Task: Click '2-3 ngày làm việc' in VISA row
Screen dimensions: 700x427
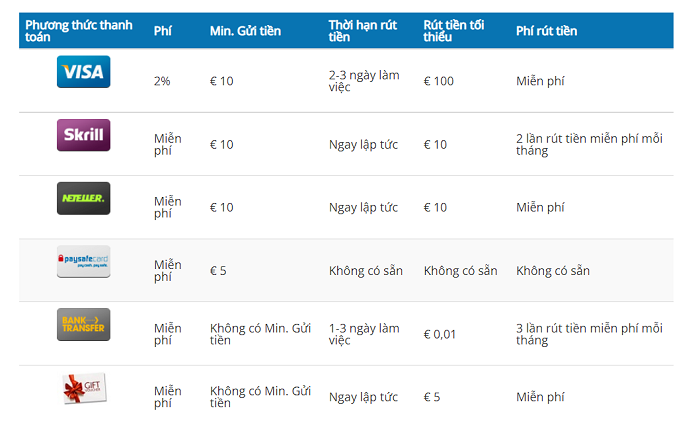Action: pos(364,81)
